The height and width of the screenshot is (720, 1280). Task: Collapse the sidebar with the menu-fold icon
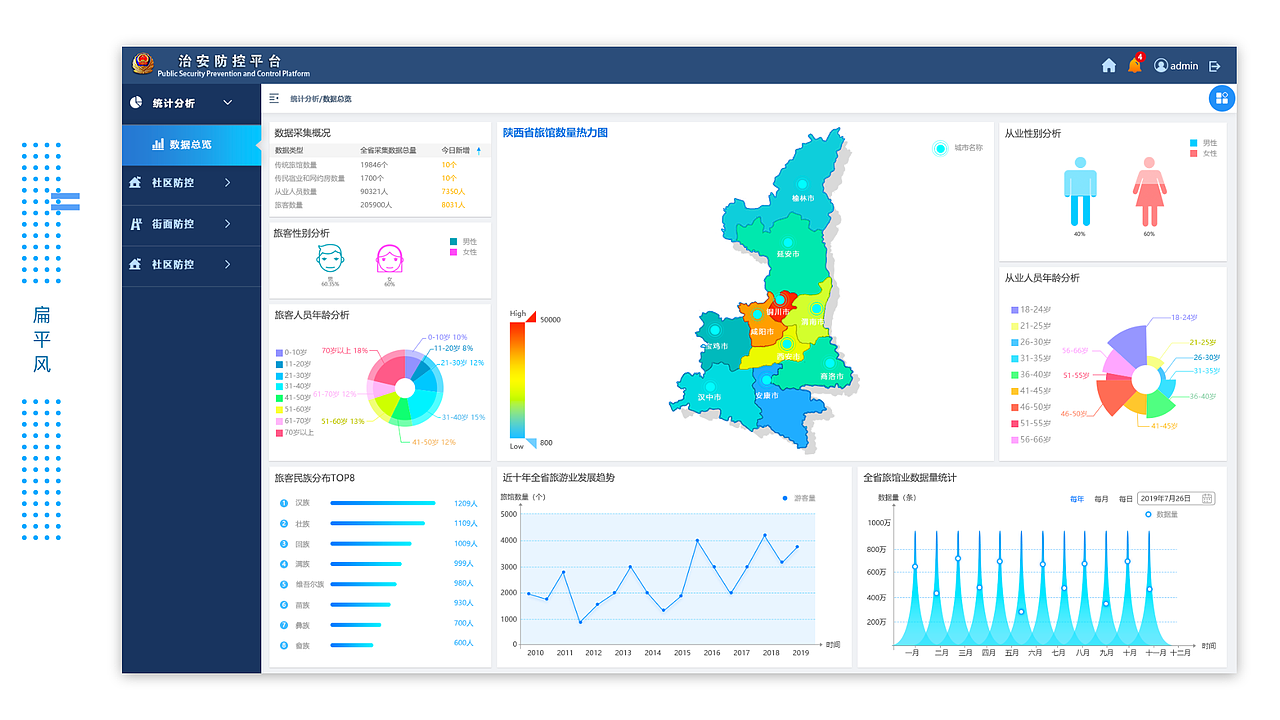274,98
